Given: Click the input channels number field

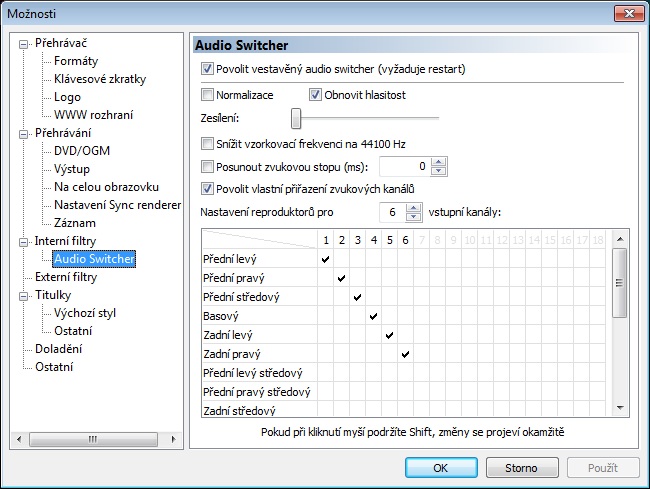Looking at the screenshot, I should tap(392, 212).
